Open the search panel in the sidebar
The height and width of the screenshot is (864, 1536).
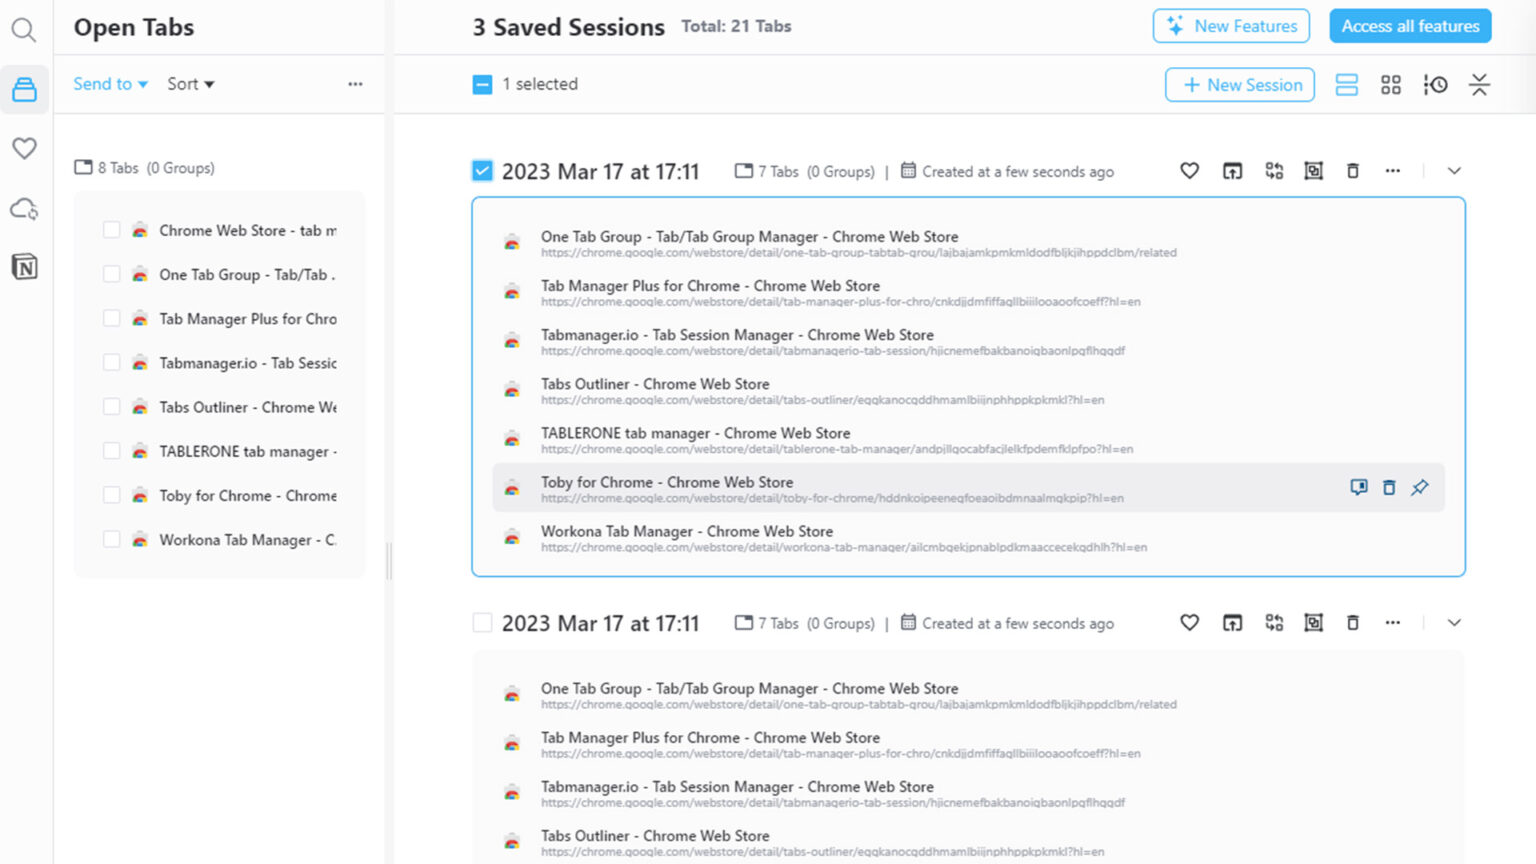click(24, 30)
